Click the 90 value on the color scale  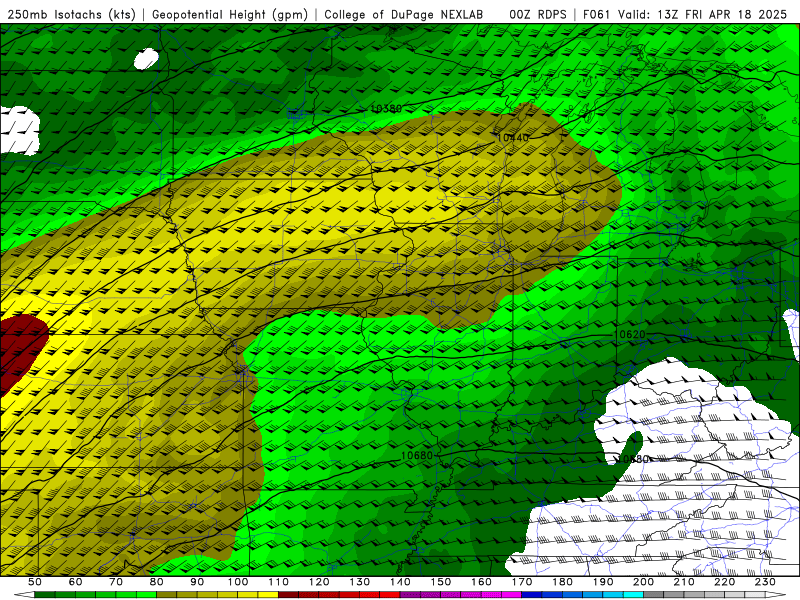point(197,582)
